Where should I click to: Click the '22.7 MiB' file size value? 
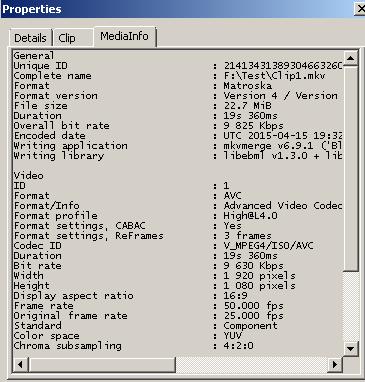[247, 106]
